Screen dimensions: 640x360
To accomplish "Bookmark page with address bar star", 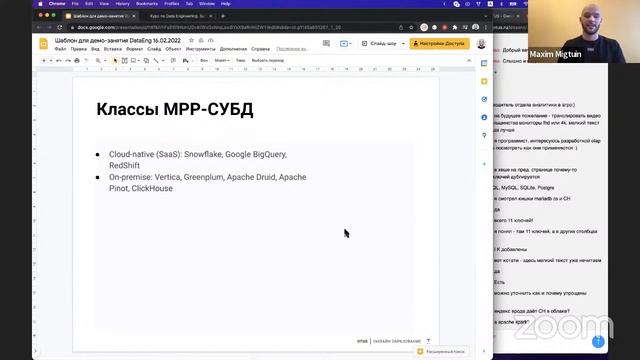I will [411, 27].
